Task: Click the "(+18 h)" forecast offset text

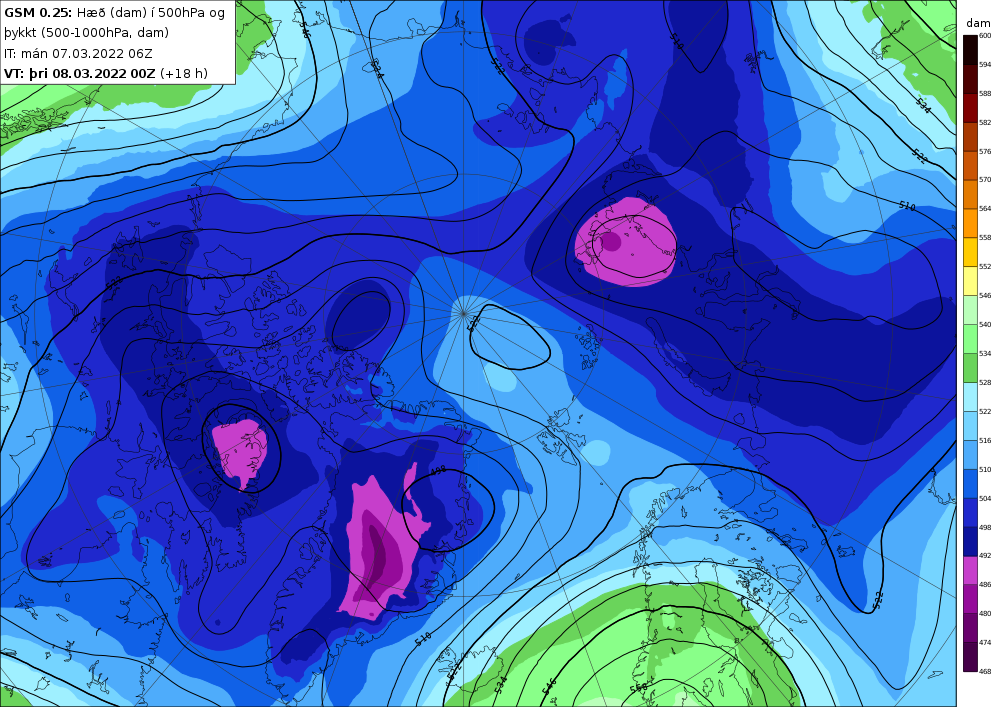Action: pyautogui.click(x=184, y=73)
